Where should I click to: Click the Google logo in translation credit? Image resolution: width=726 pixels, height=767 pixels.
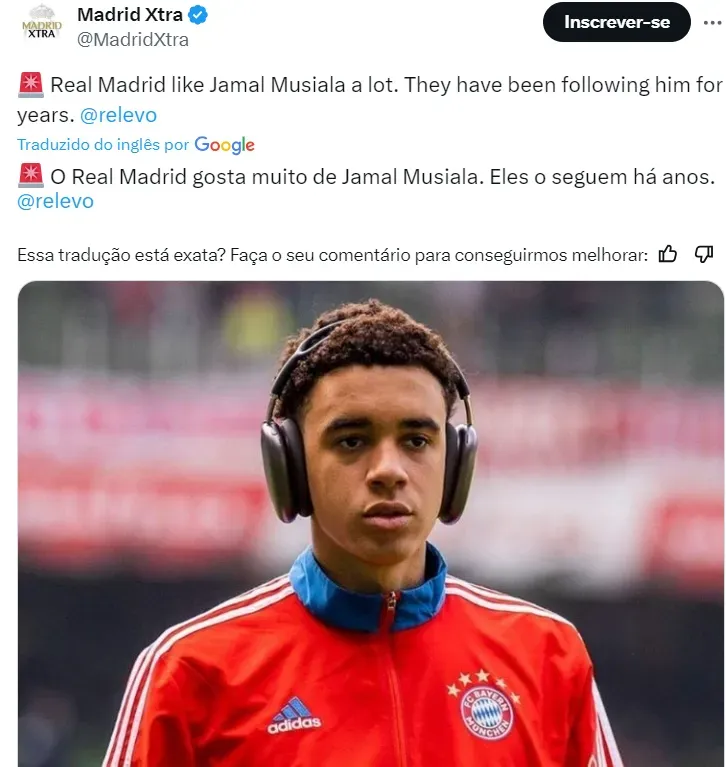pyautogui.click(x=225, y=145)
